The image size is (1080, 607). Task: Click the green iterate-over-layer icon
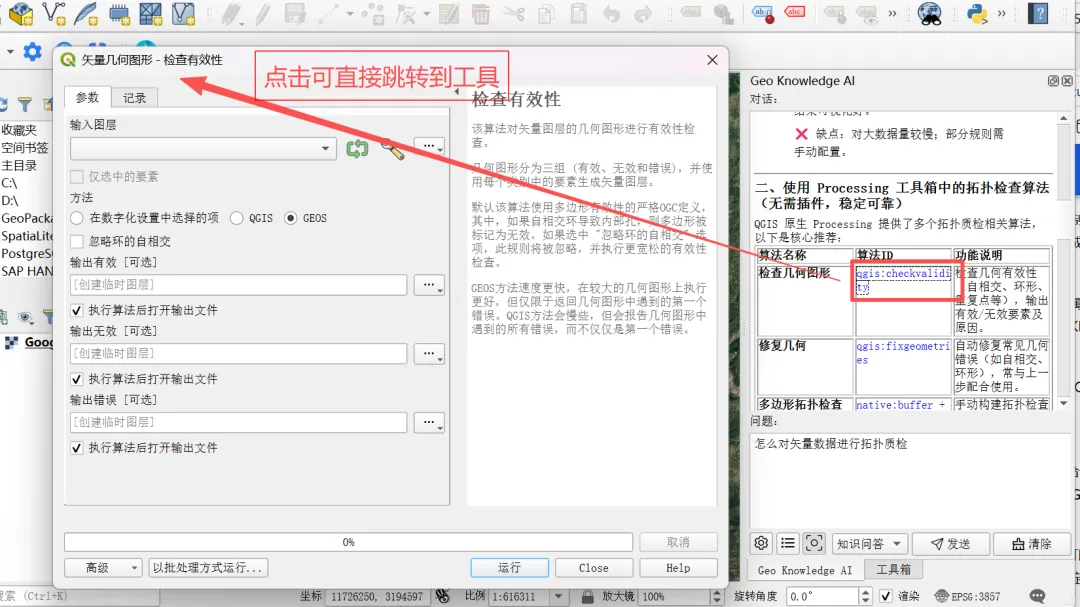(357, 148)
